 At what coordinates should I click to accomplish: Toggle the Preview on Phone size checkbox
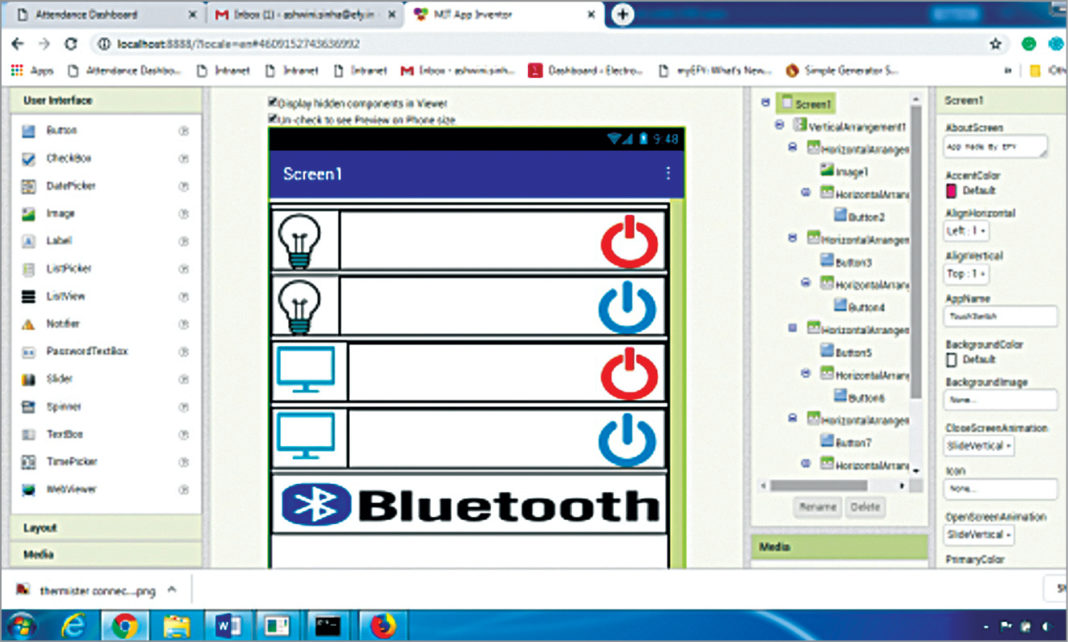[x=271, y=117]
